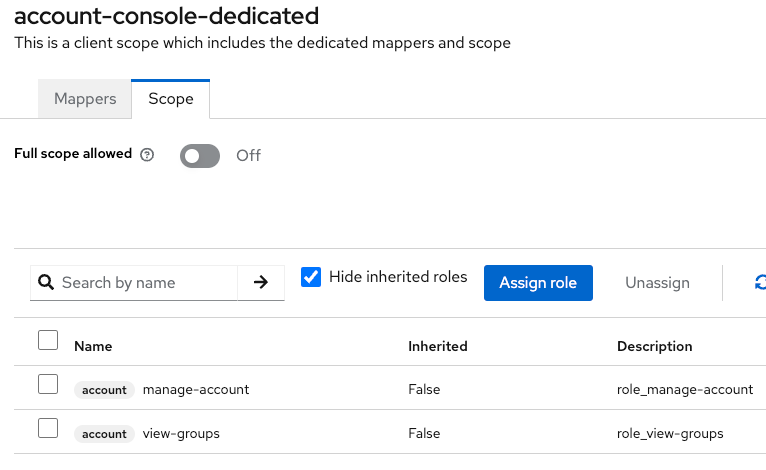Switch to the Mappers tab
The height and width of the screenshot is (470, 766).
[x=85, y=99]
